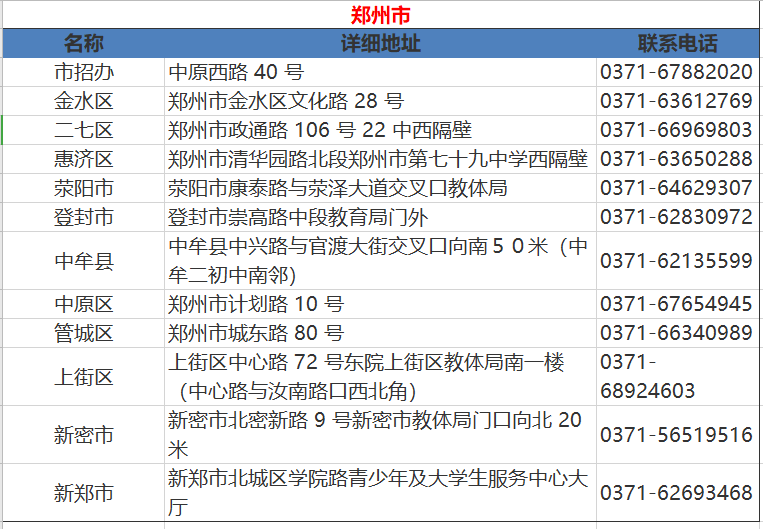
Task: Select the 金水区 name cell
Action: coord(84,101)
